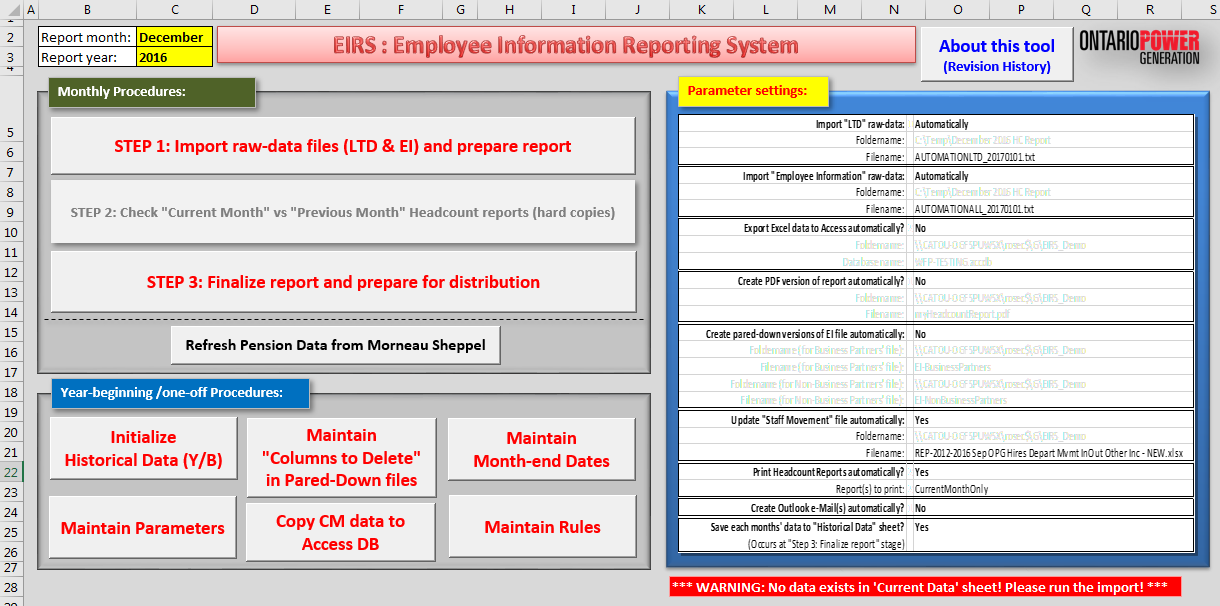Viewport: 1220px width, 606px height.
Task: Open Maintain Rules
Action: 542,527
